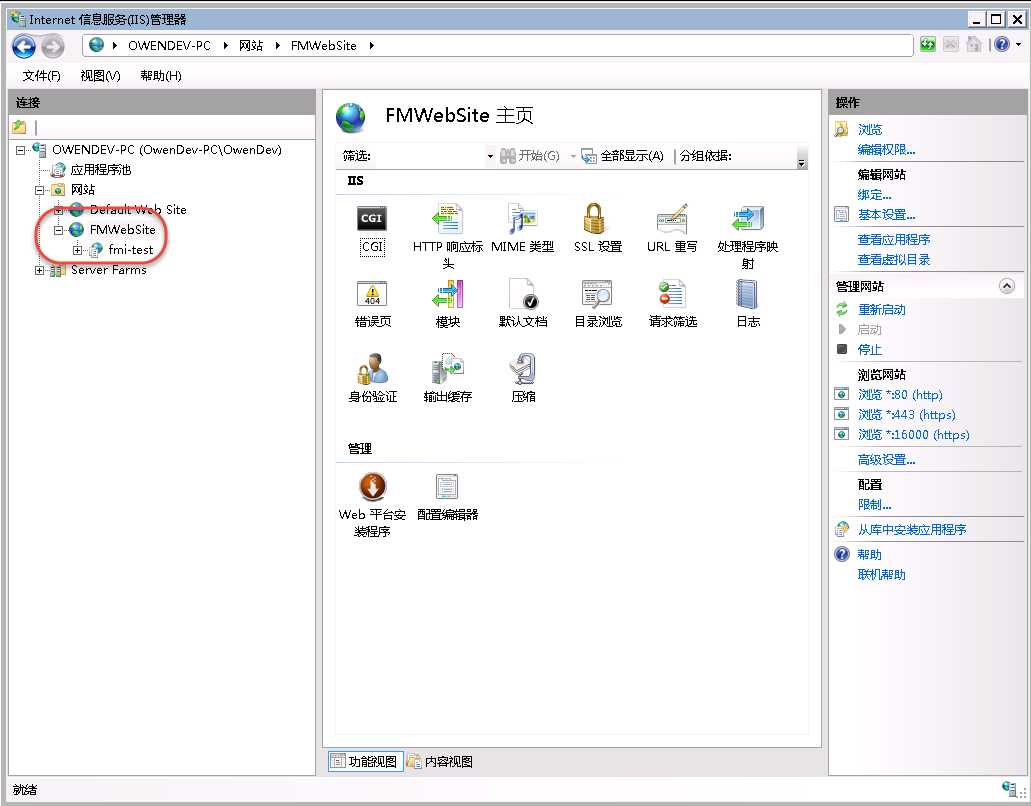Collapse the OWENDEV-PC server node

(20, 150)
